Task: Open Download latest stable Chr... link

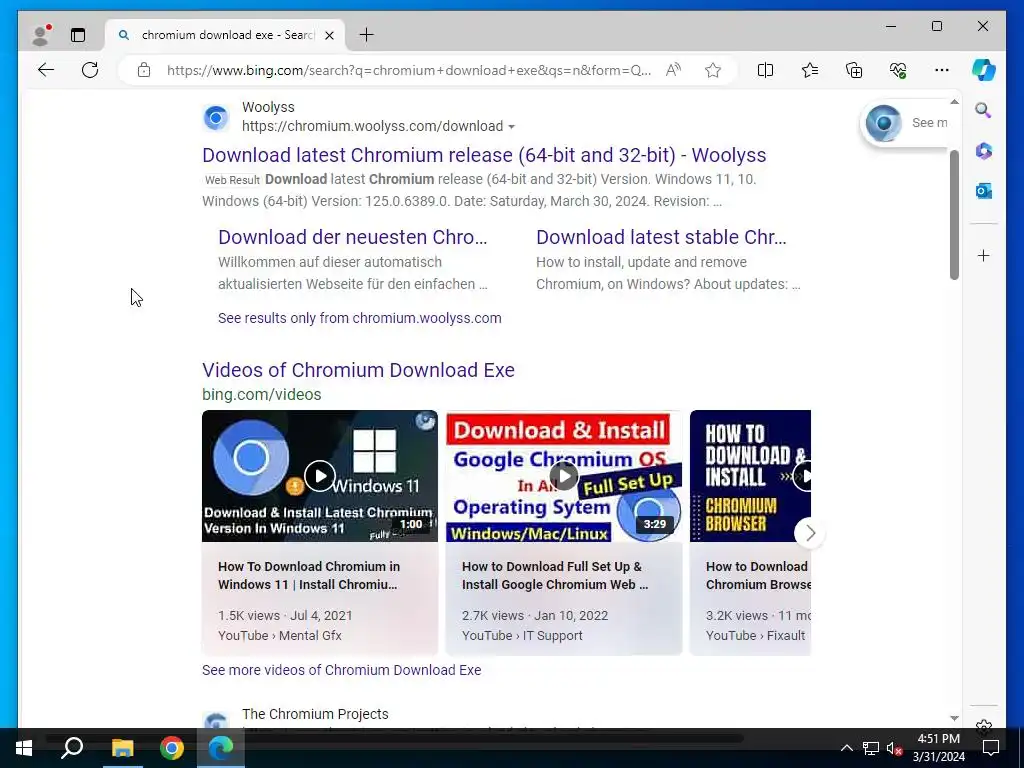Action: click(x=661, y=237)
